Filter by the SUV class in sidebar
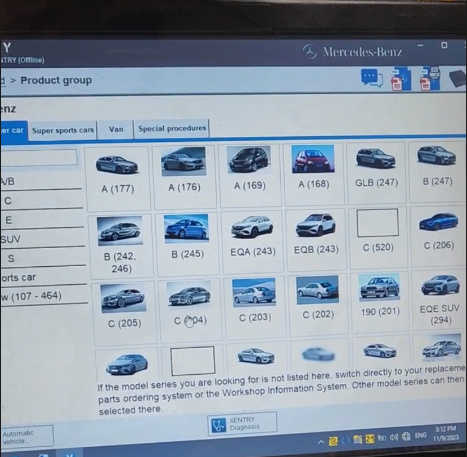Viewport: 467px width, 457px height. 42,239
